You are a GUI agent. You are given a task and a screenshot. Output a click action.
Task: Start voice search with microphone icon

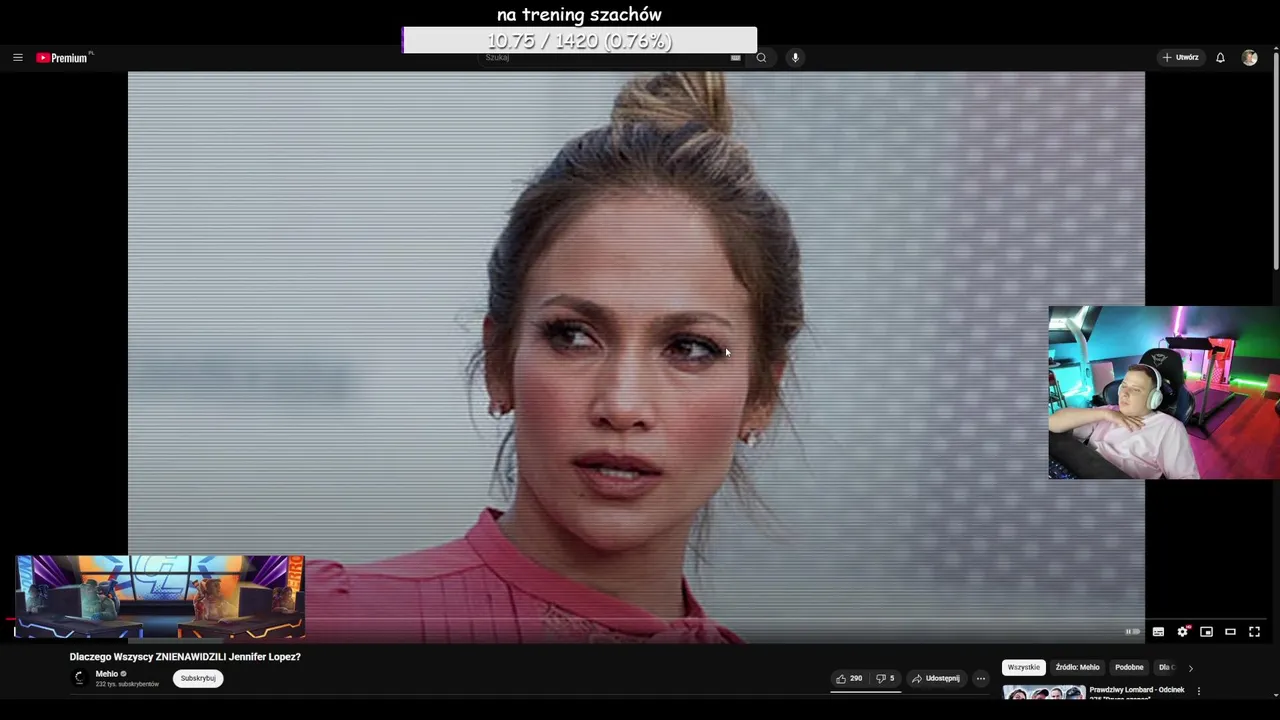click(x=795, y=57)
